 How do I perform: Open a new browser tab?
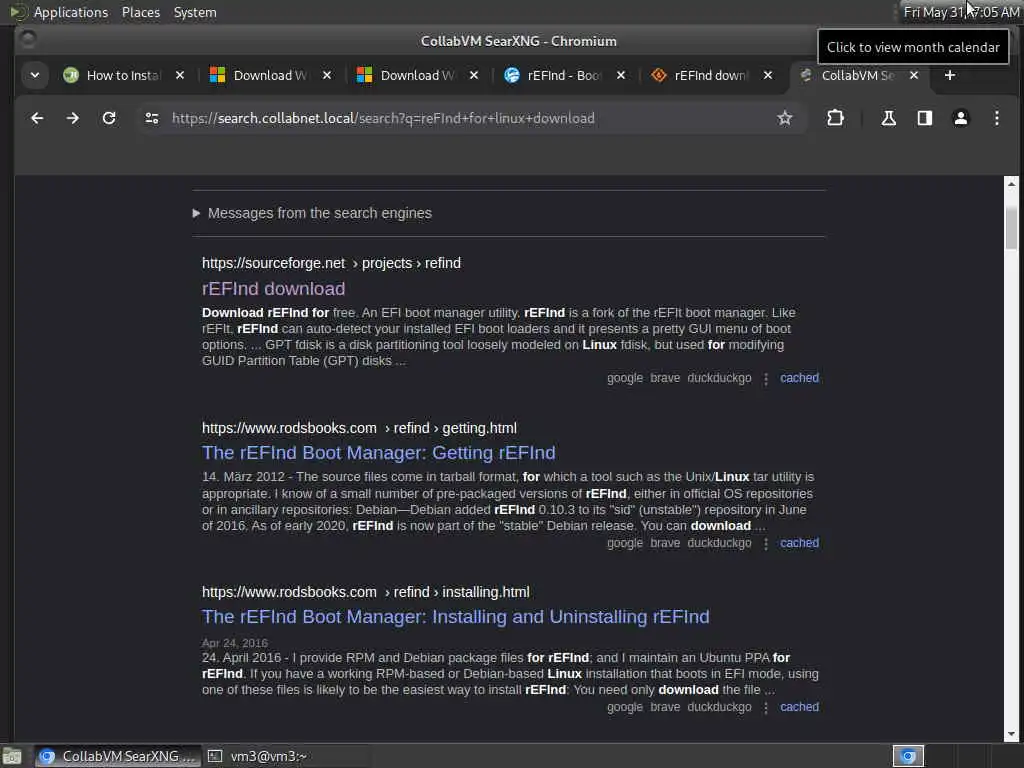(x=950, y=76)
